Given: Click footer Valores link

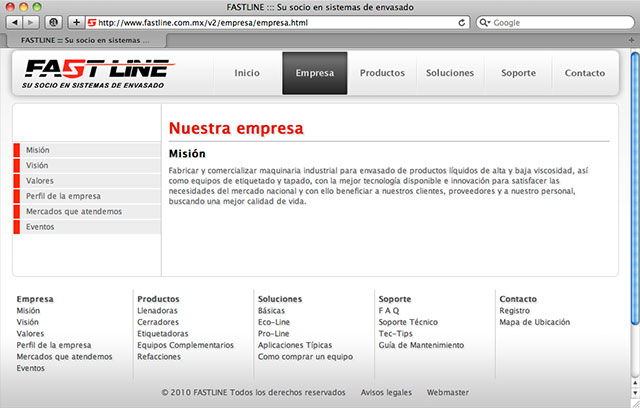Looking at the screenshot, I should (x=30, y=334).
